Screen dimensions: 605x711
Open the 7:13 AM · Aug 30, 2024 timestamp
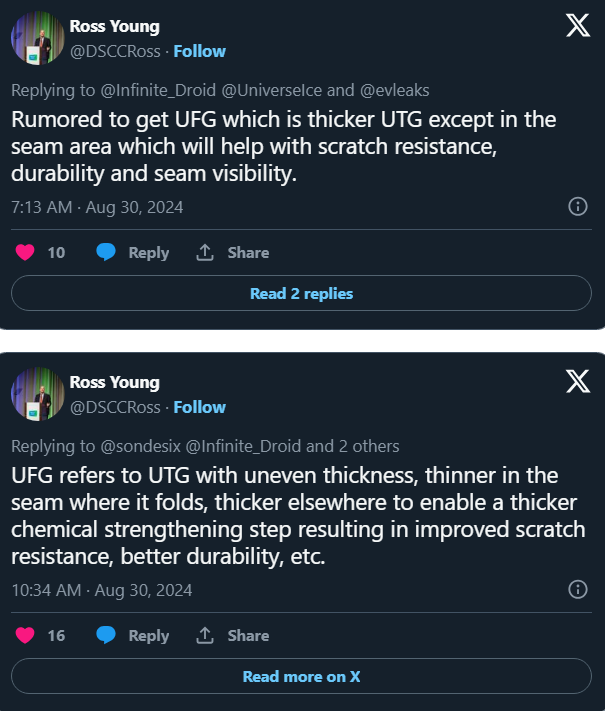coord(97,207)
